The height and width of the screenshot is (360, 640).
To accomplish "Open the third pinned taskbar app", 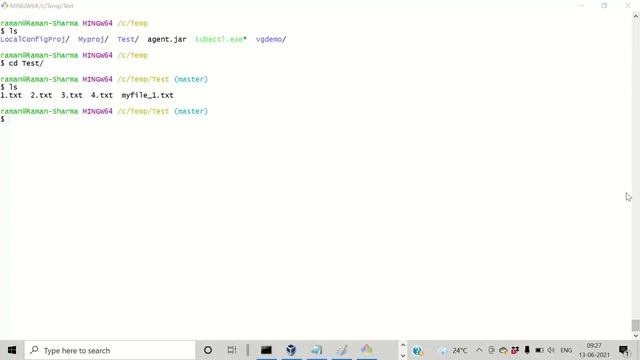I will [x=316, y=350].
